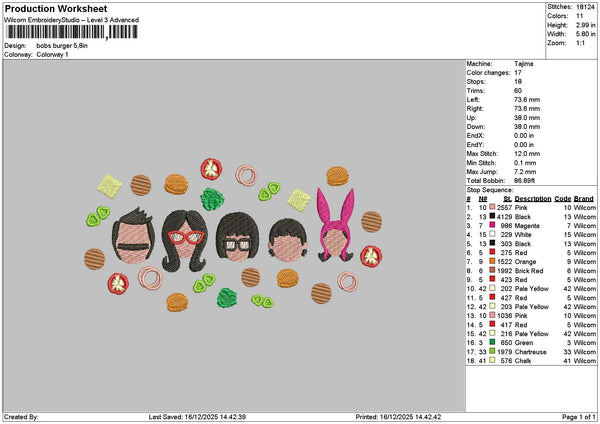Click the 'Stop Sequence:' heading
This screenshot has height=424, width=600.
point(490,190)
